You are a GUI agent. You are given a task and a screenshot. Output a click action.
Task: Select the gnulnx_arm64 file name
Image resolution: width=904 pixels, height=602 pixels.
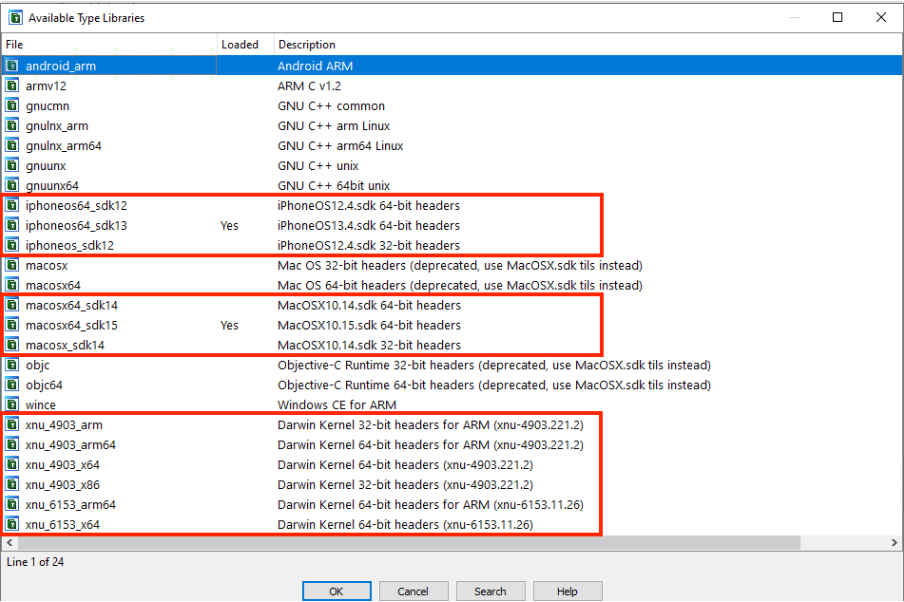(63, 145)
